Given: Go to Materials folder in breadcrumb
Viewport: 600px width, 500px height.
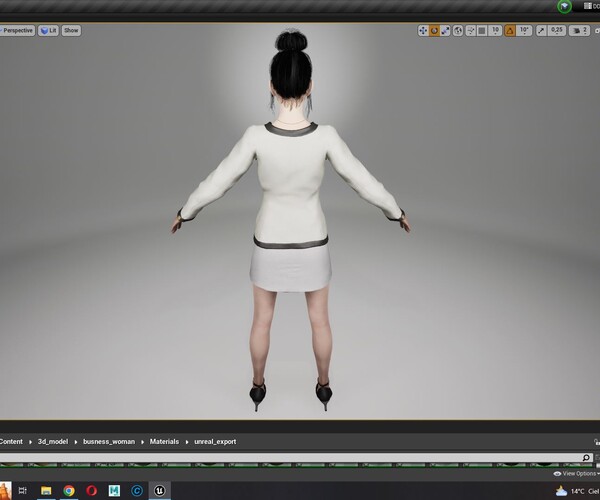Looking at the screenshot, I should pyautogui.click(x=164, y=441).
